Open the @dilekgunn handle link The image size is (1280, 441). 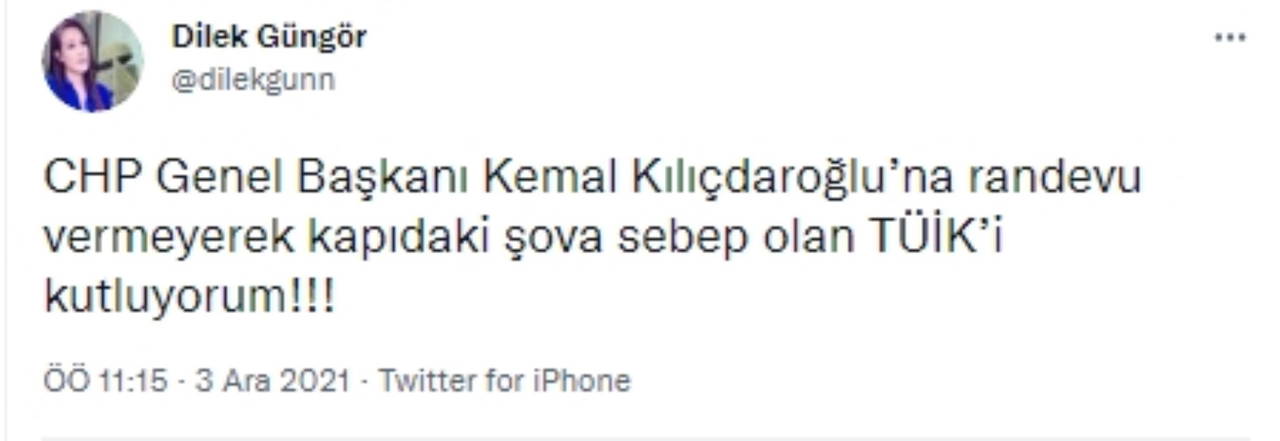coord(253,79)
